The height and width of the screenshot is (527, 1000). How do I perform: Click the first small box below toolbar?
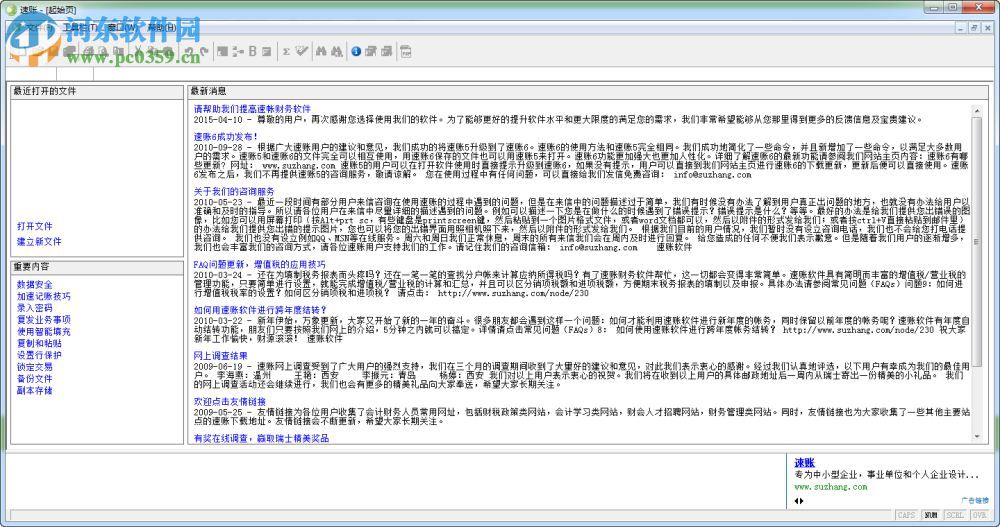[x=33, y=75]
